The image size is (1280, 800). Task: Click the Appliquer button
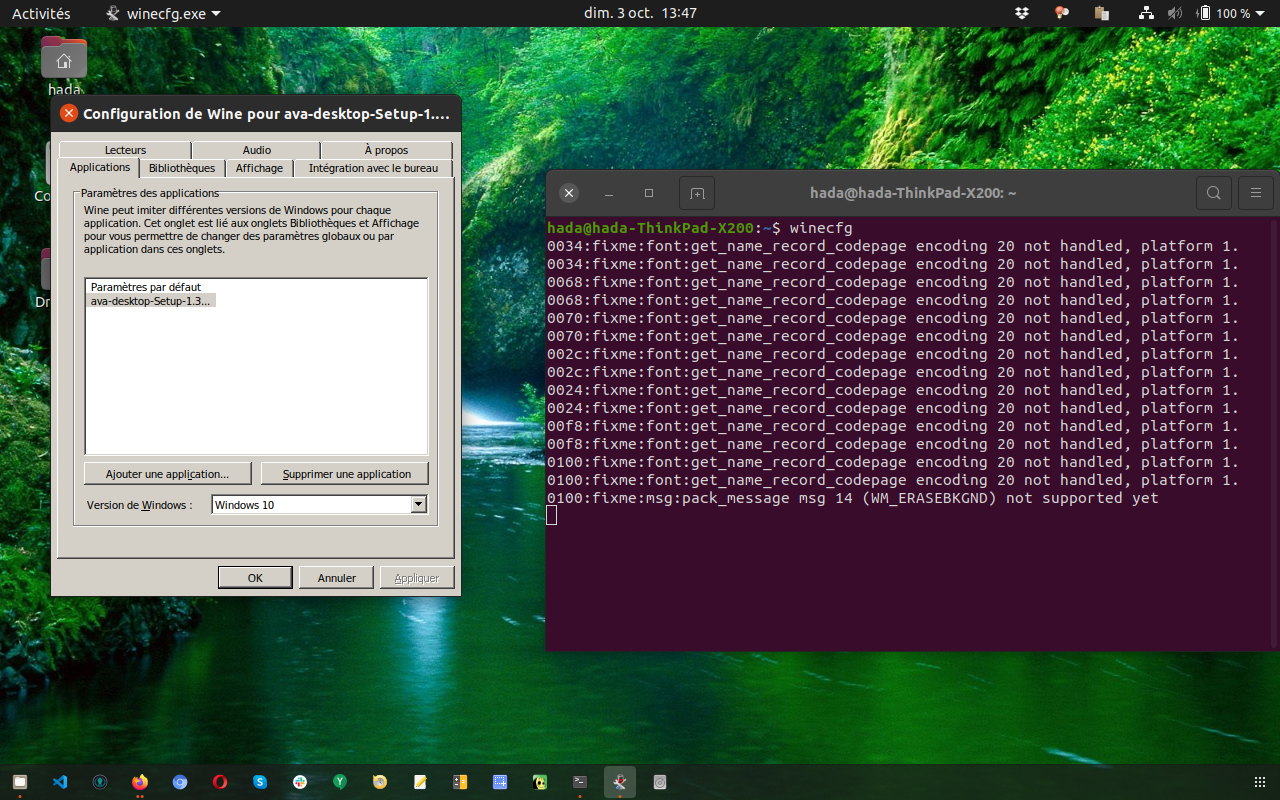point(417,578)
